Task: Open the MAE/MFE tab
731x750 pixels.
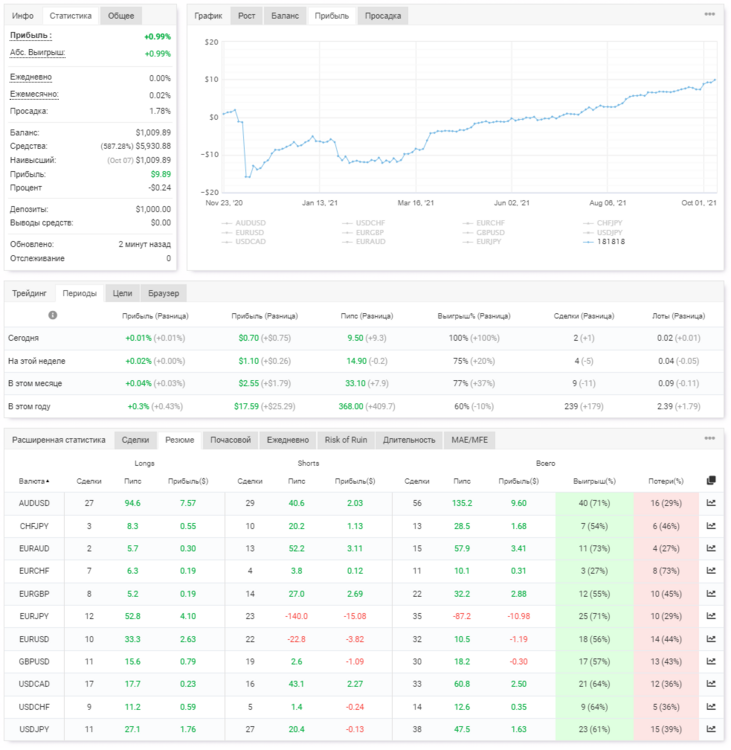Action: (470, 440)
